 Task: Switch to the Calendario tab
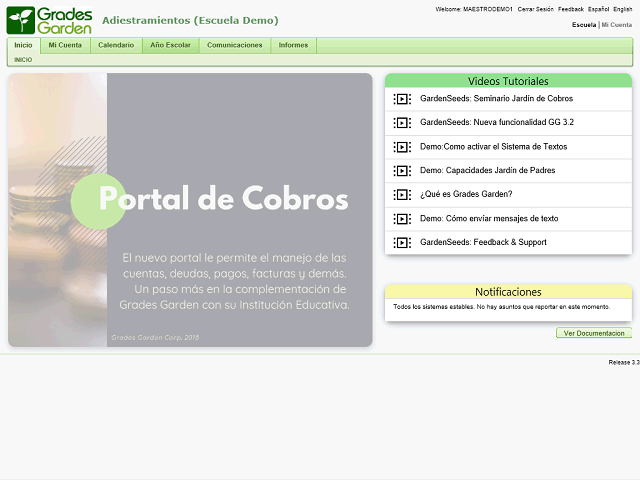116,45
